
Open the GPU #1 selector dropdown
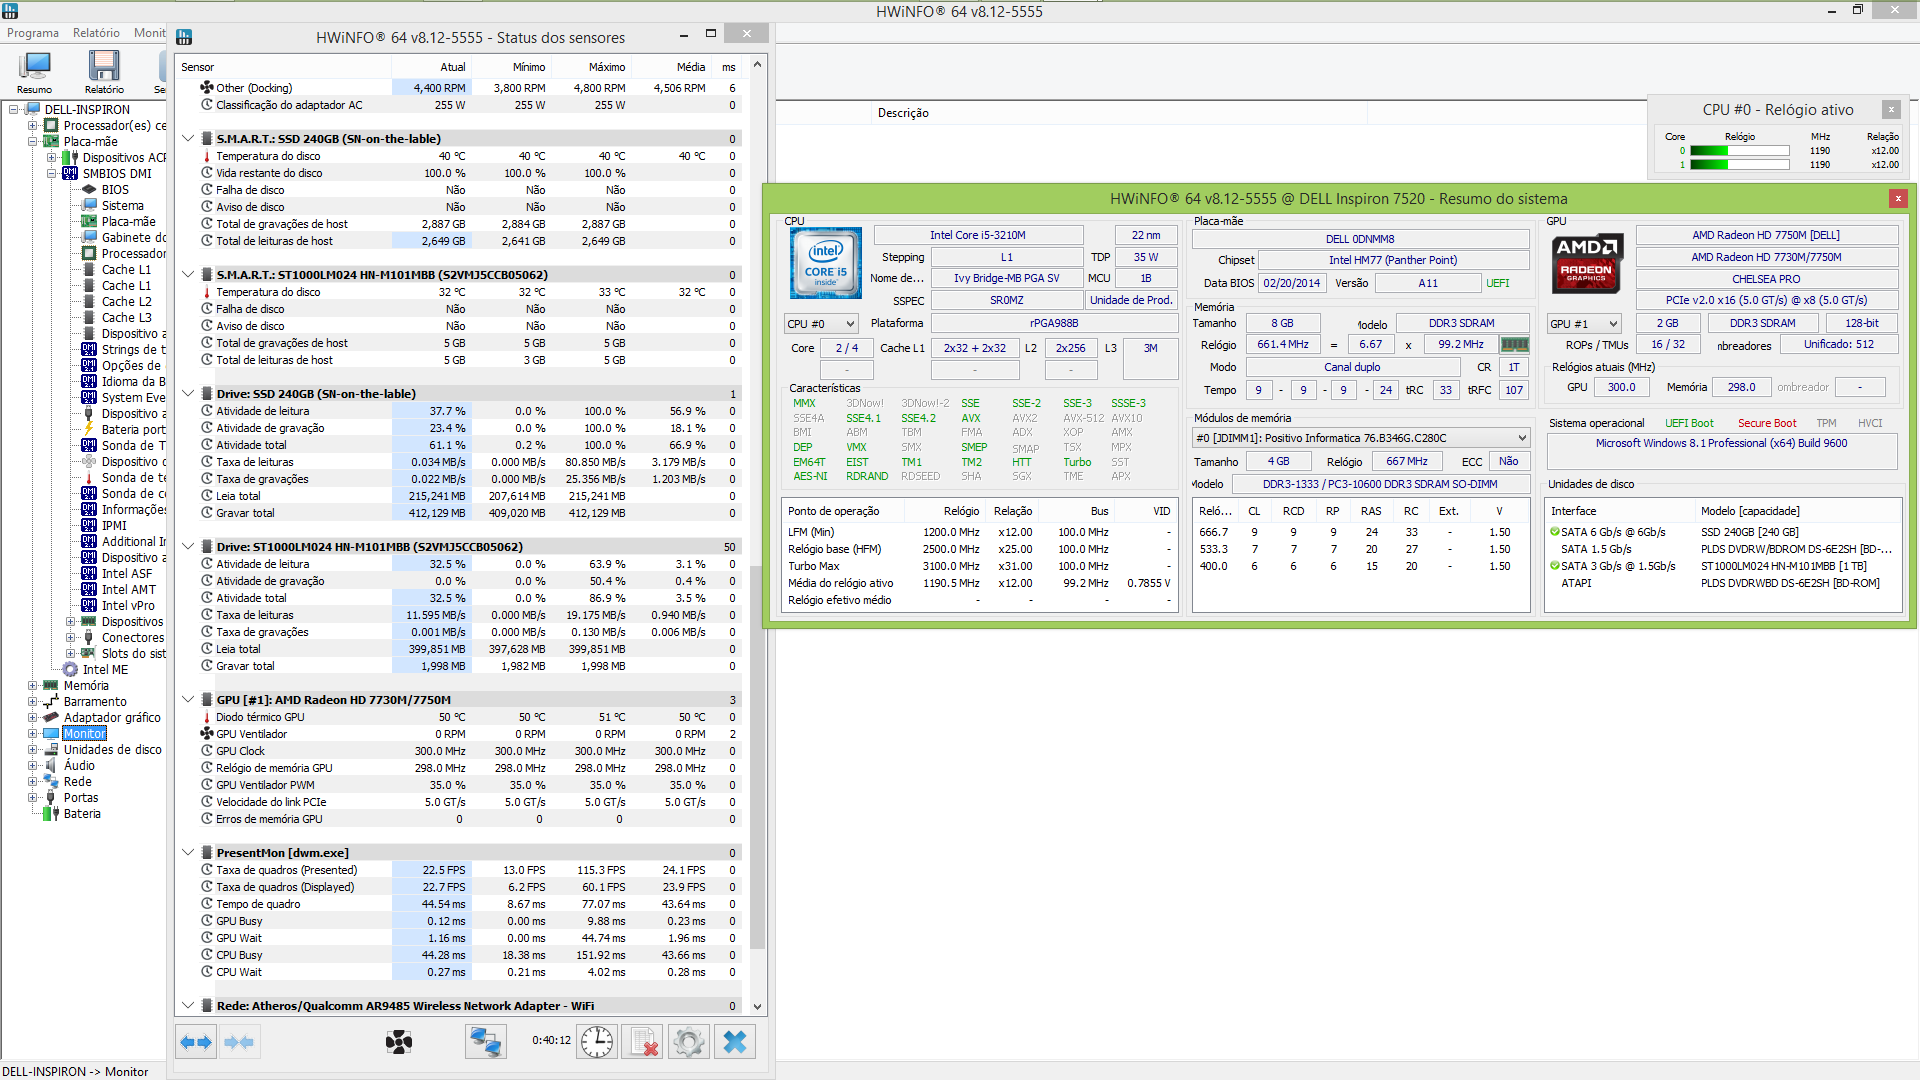tap(1584, 324)
